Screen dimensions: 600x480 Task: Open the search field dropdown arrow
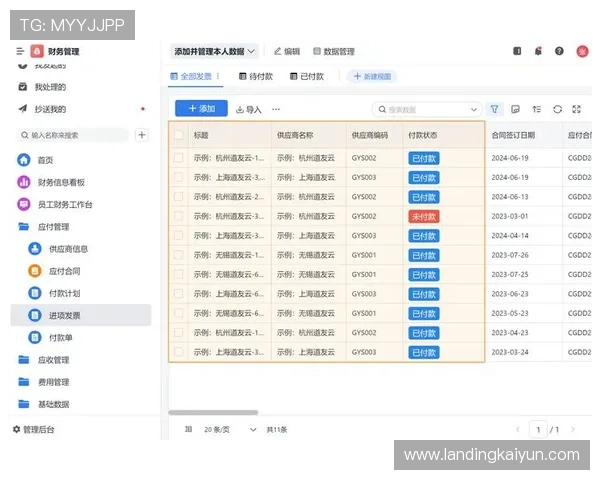coord(473,109)
